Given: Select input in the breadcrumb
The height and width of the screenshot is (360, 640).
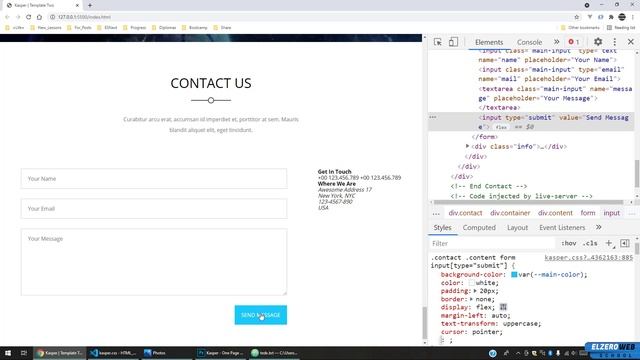Looking at the screenshot, I should coord(611,213).
